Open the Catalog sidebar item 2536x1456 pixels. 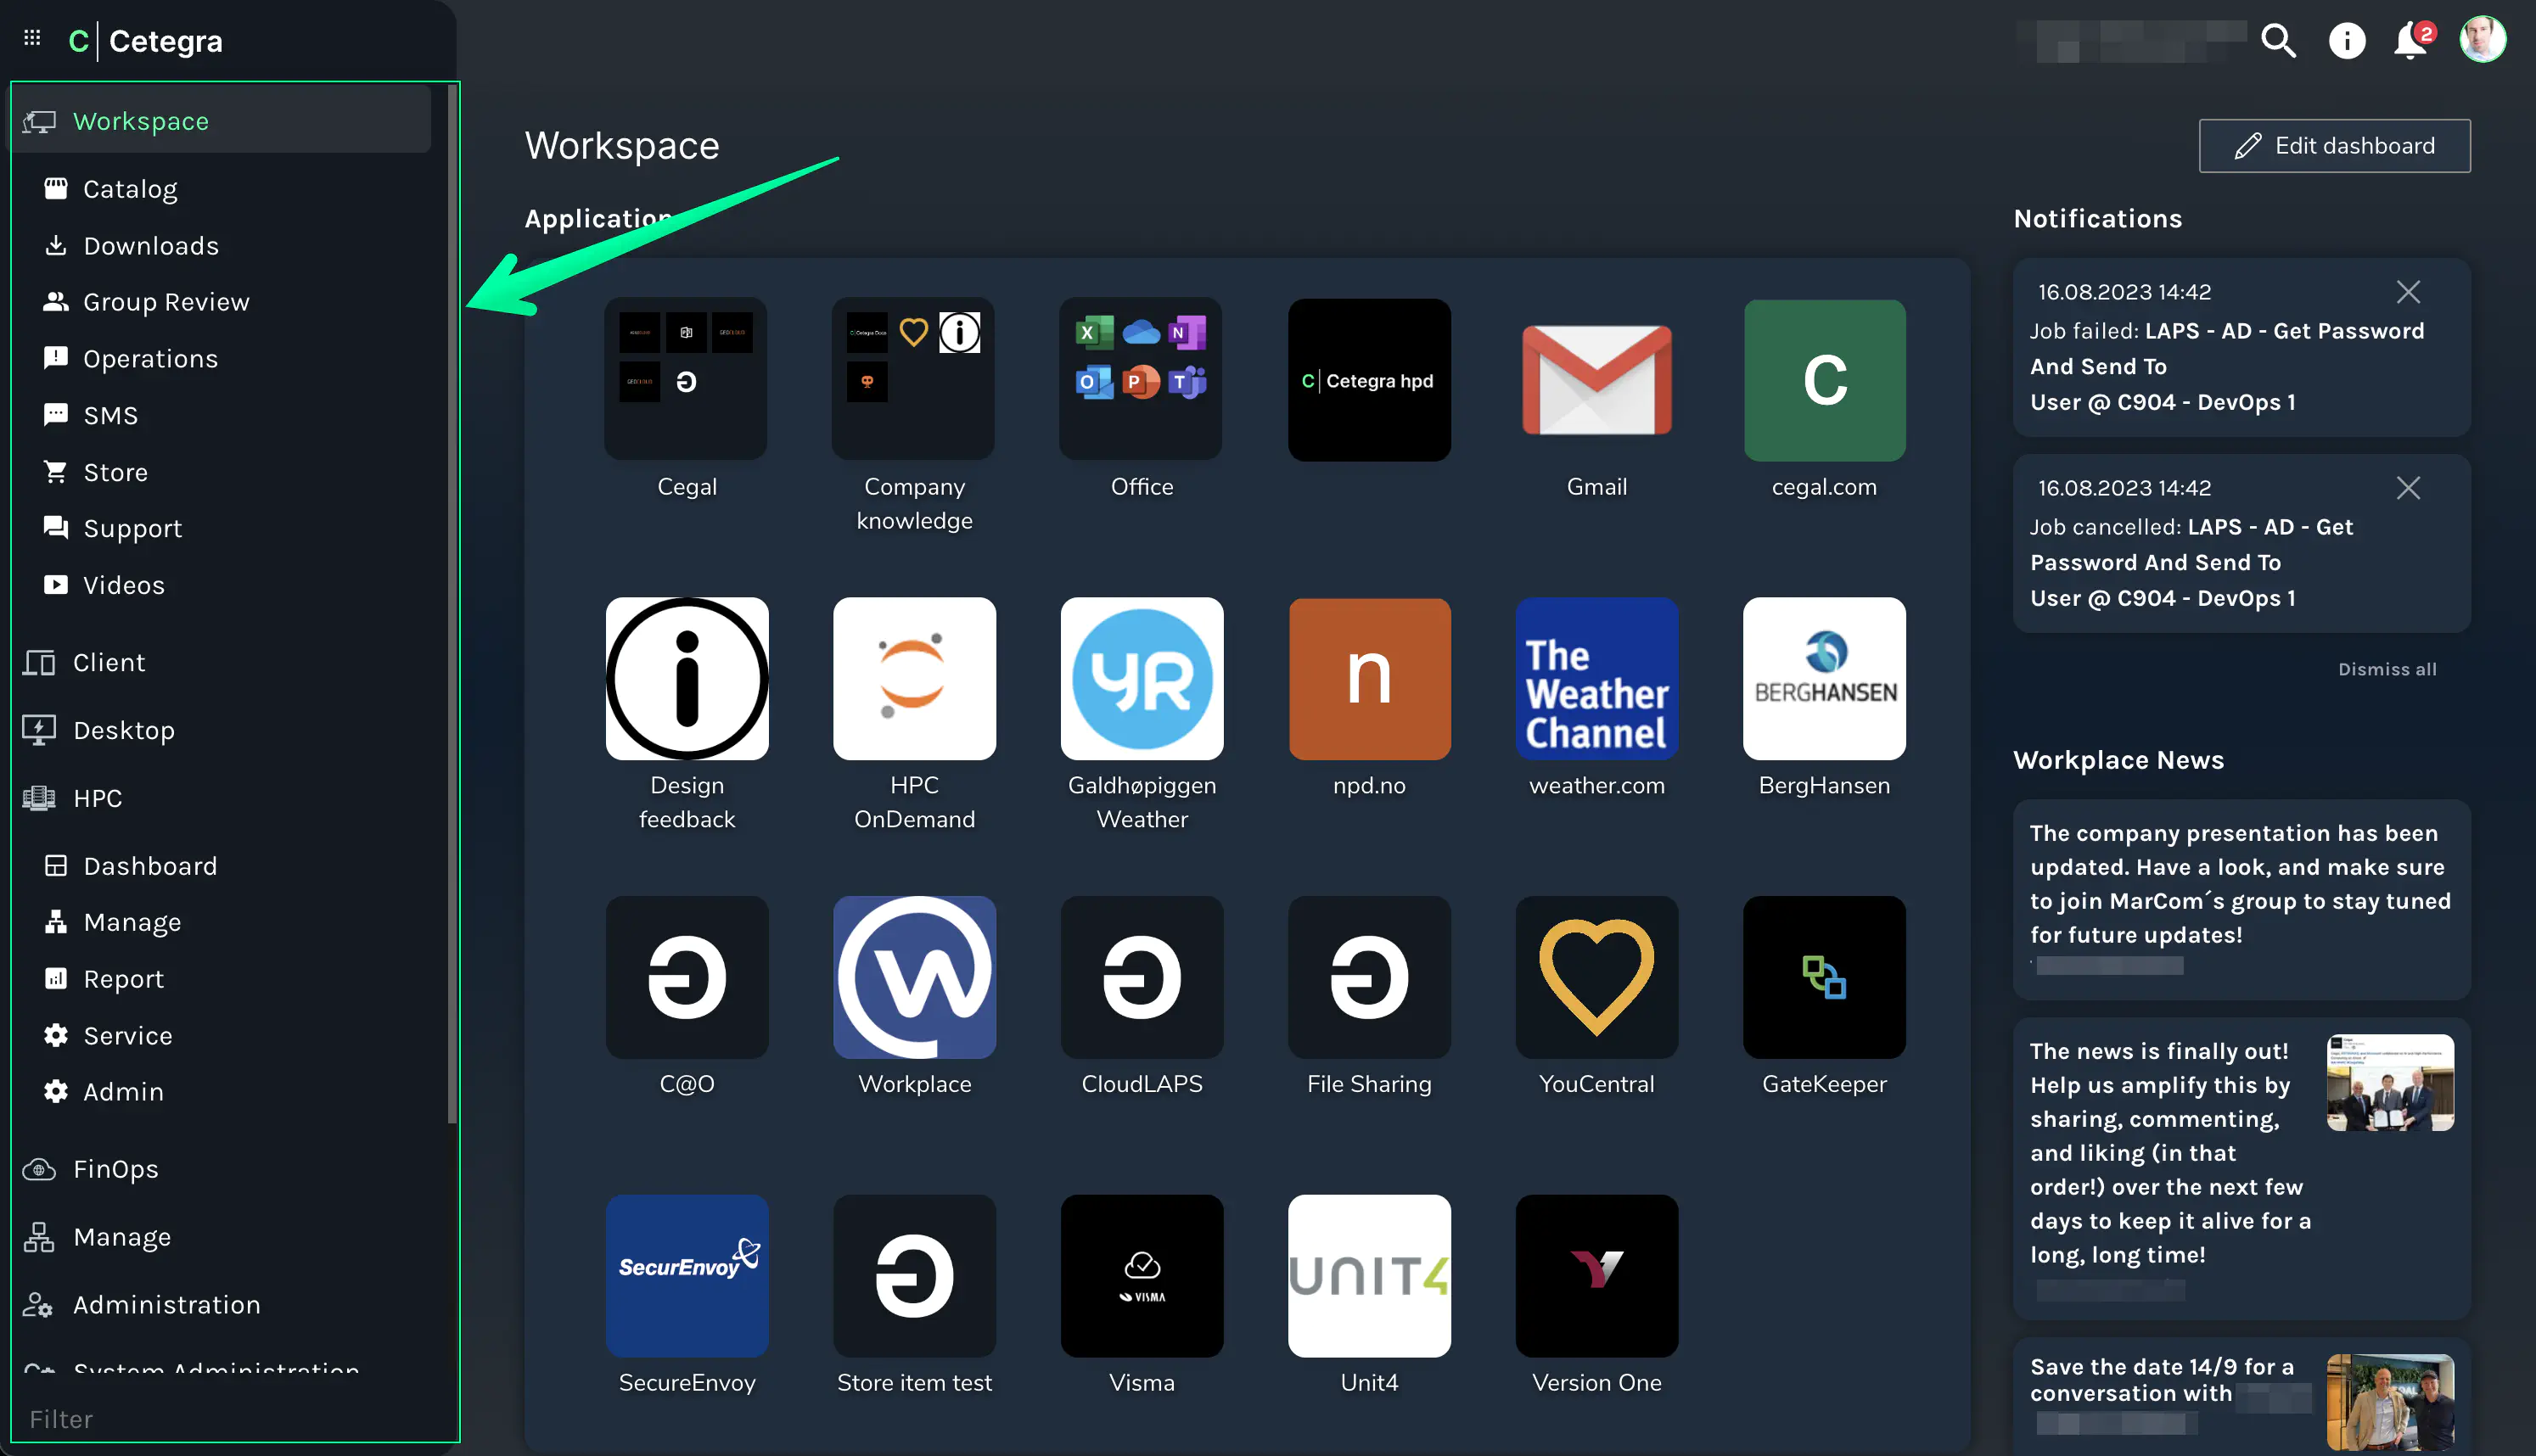[x=130, y=189]
